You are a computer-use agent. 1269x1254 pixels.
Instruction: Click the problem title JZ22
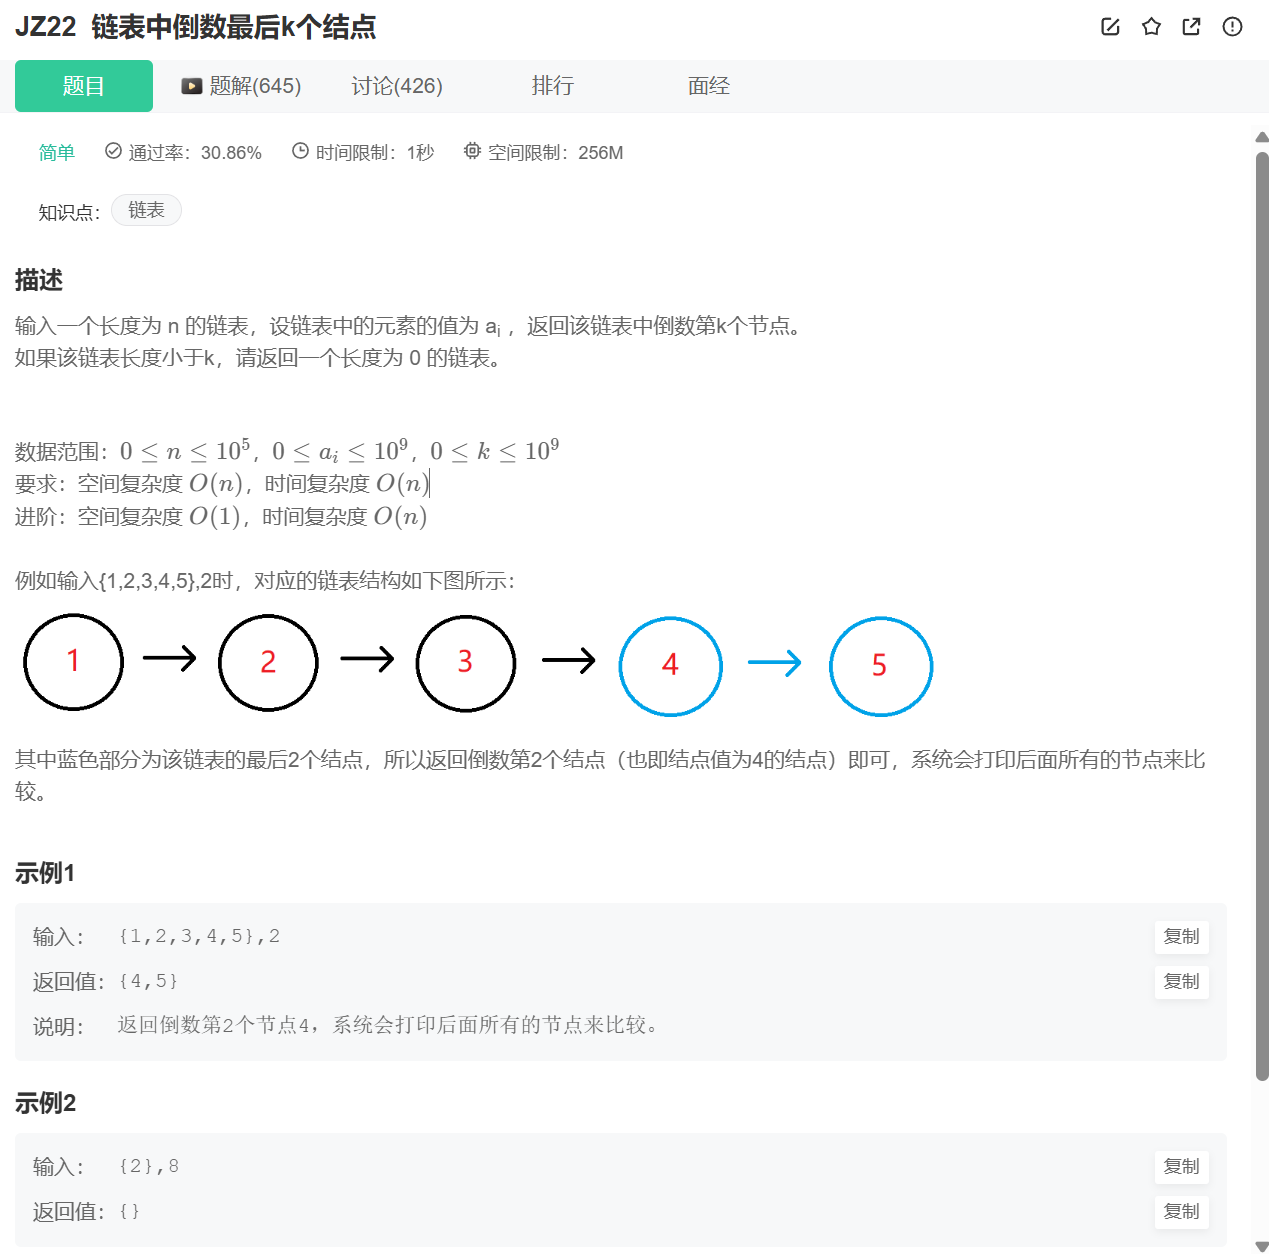196,27
